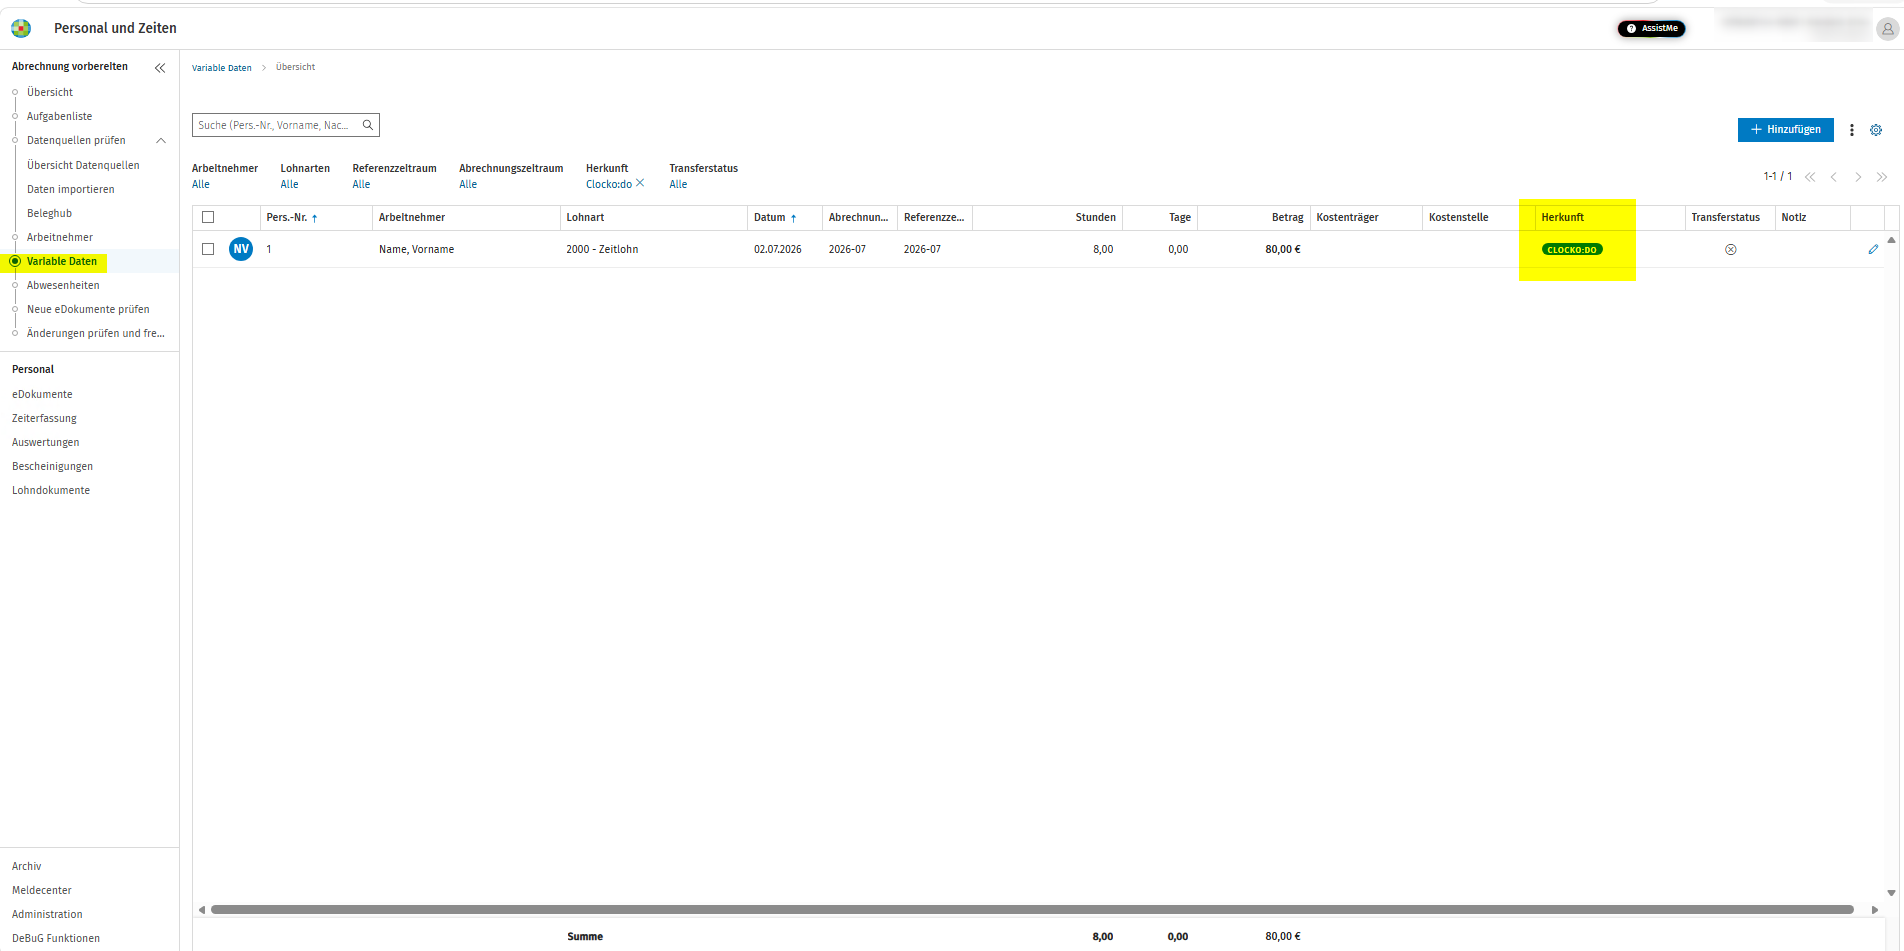Edit row with the pencil icon
The image size is (1904, 951).
coord(1873,249)
